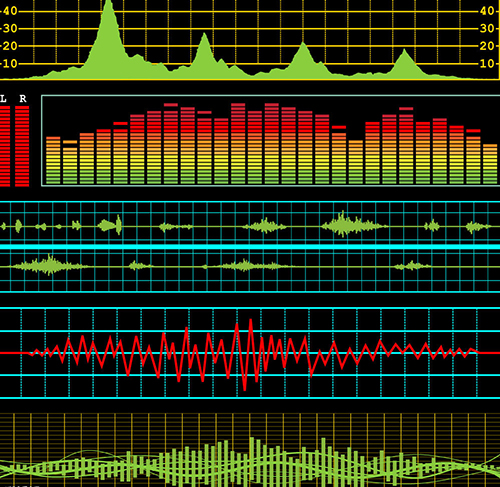The image size is (500, 487).
Task: Click the shortest equalizer bar near middle-right
Action: (x=356, y=162)
